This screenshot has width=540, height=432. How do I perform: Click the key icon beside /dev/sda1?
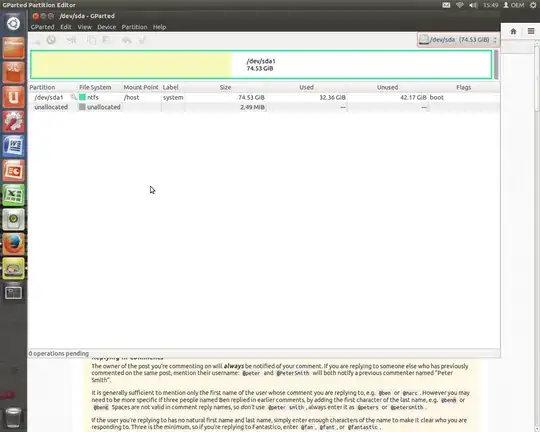(73, 97)
